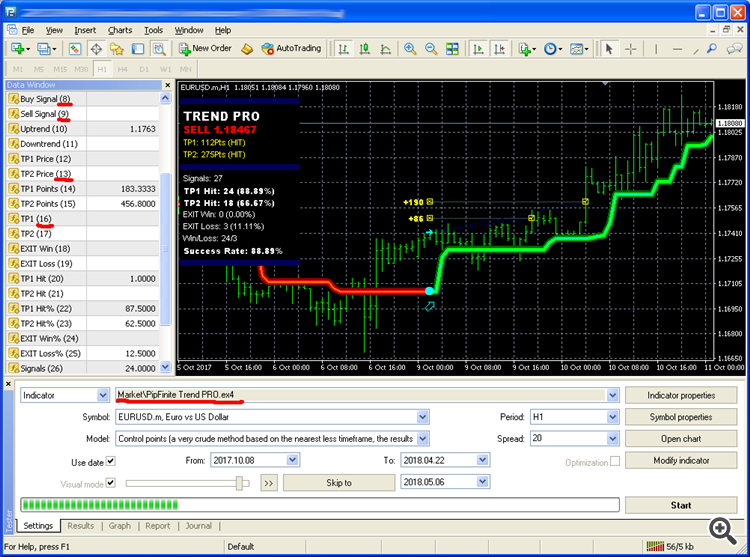Click the Start button
750x557 pixels.
(681, 505)
